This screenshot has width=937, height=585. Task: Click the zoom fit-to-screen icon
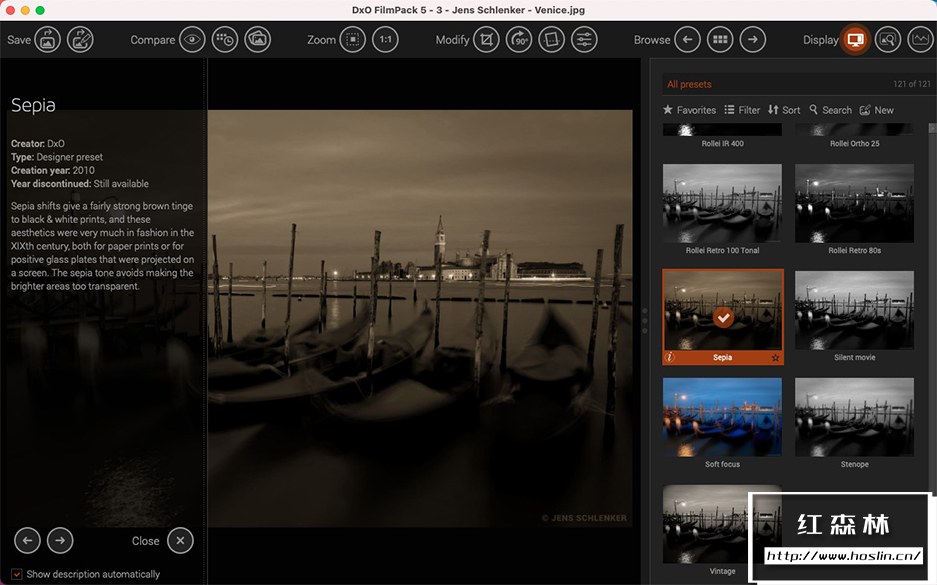tap(352, 40)
